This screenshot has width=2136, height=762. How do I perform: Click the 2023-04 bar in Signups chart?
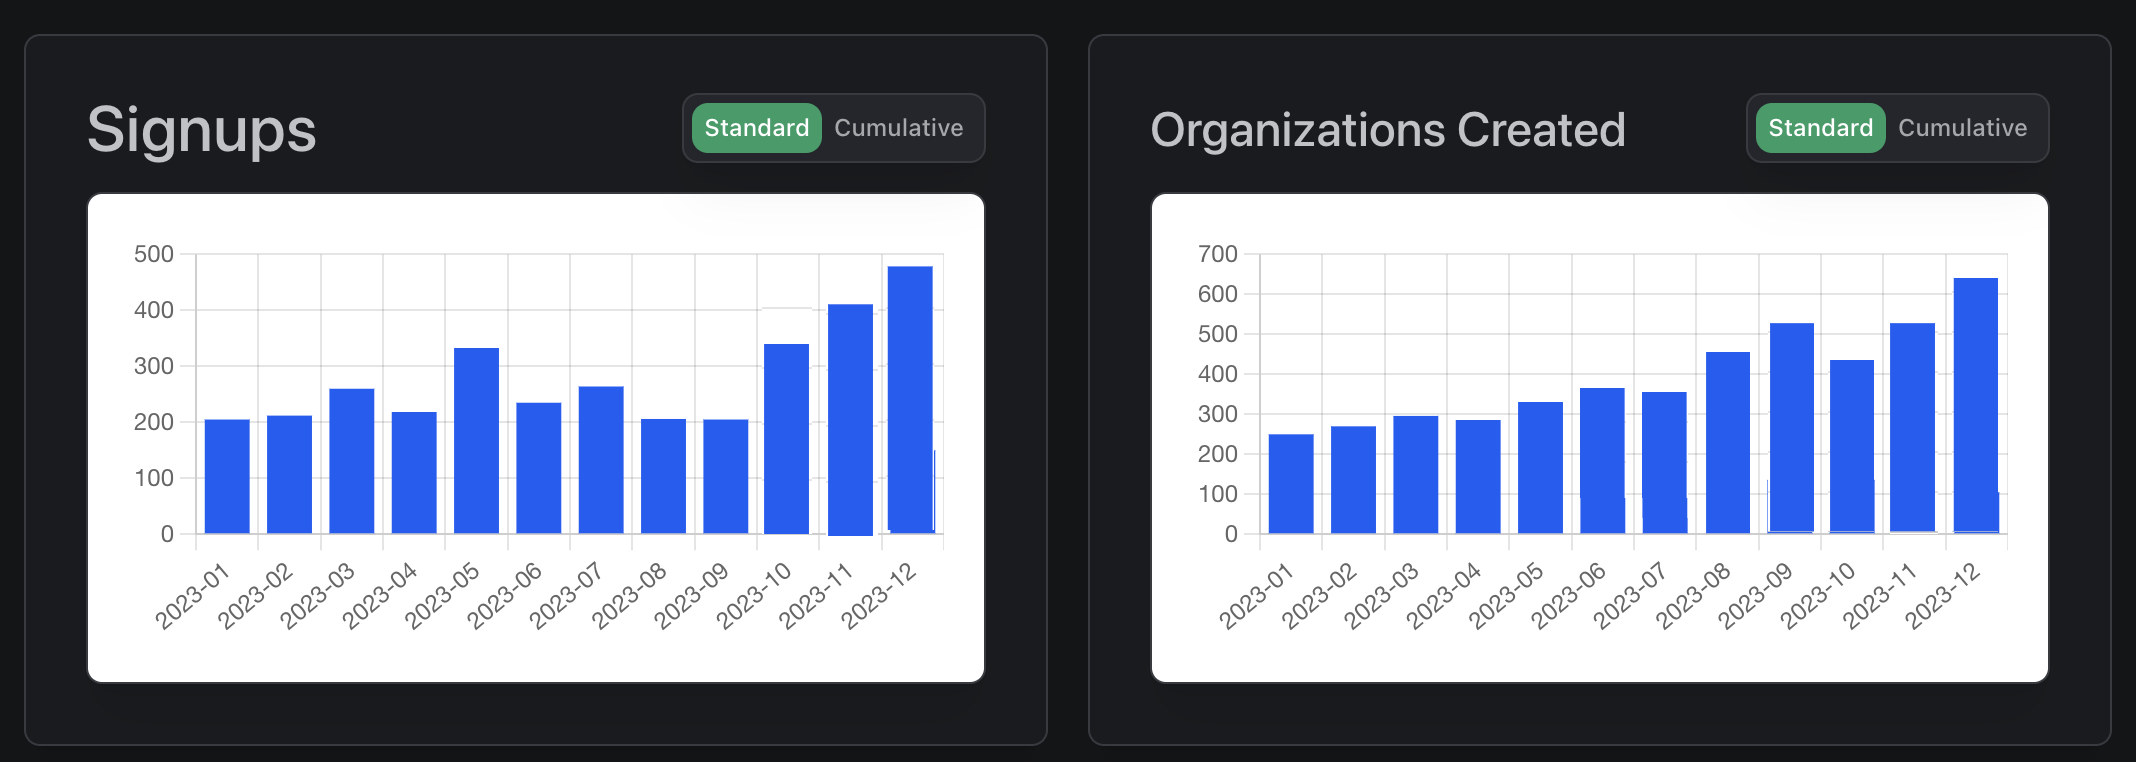(414, 472)
